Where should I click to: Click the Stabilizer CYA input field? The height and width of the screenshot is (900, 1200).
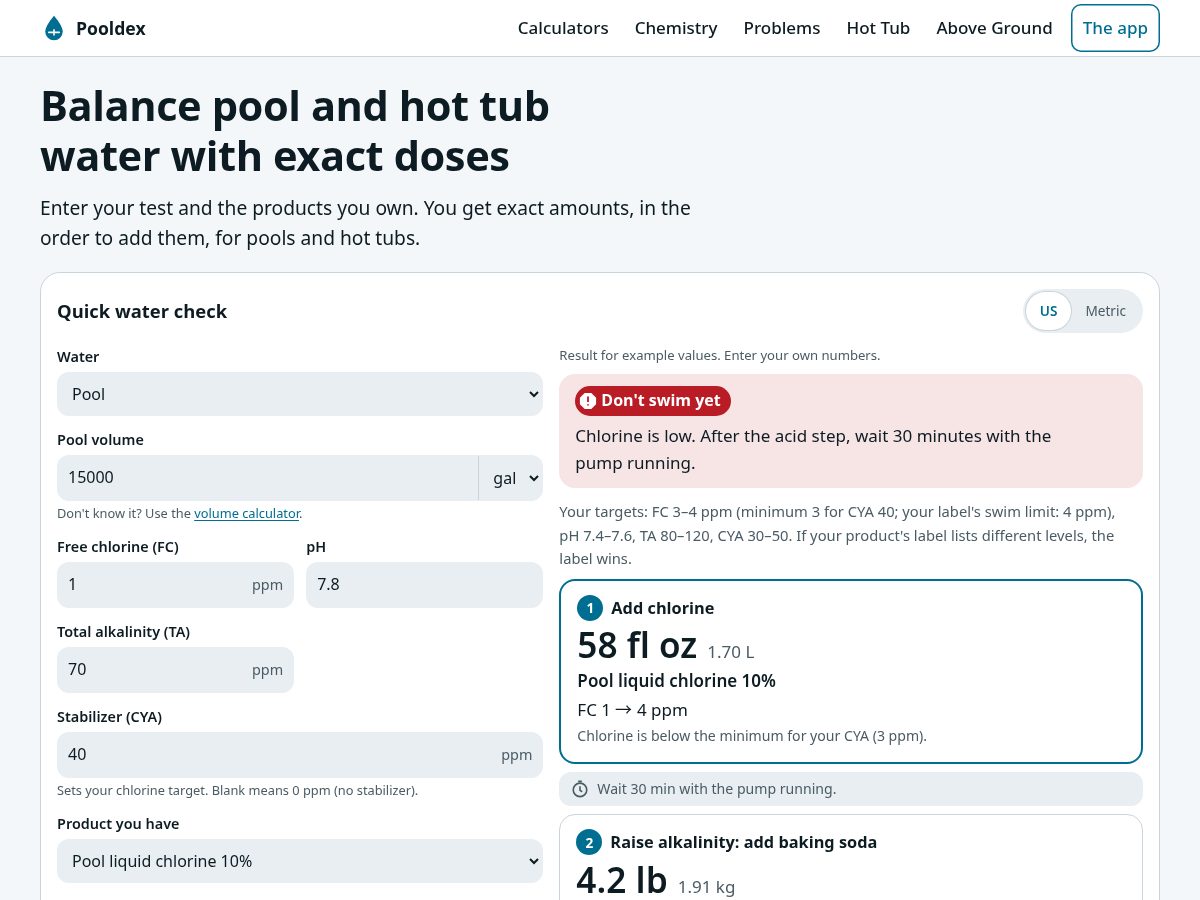point(300,755)
